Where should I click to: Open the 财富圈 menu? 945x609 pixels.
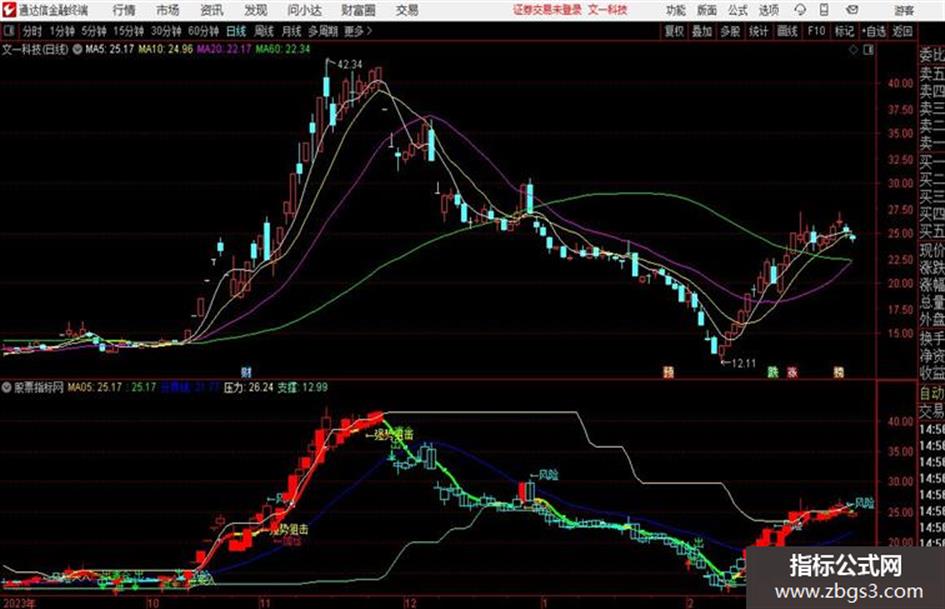click(358, 10)
